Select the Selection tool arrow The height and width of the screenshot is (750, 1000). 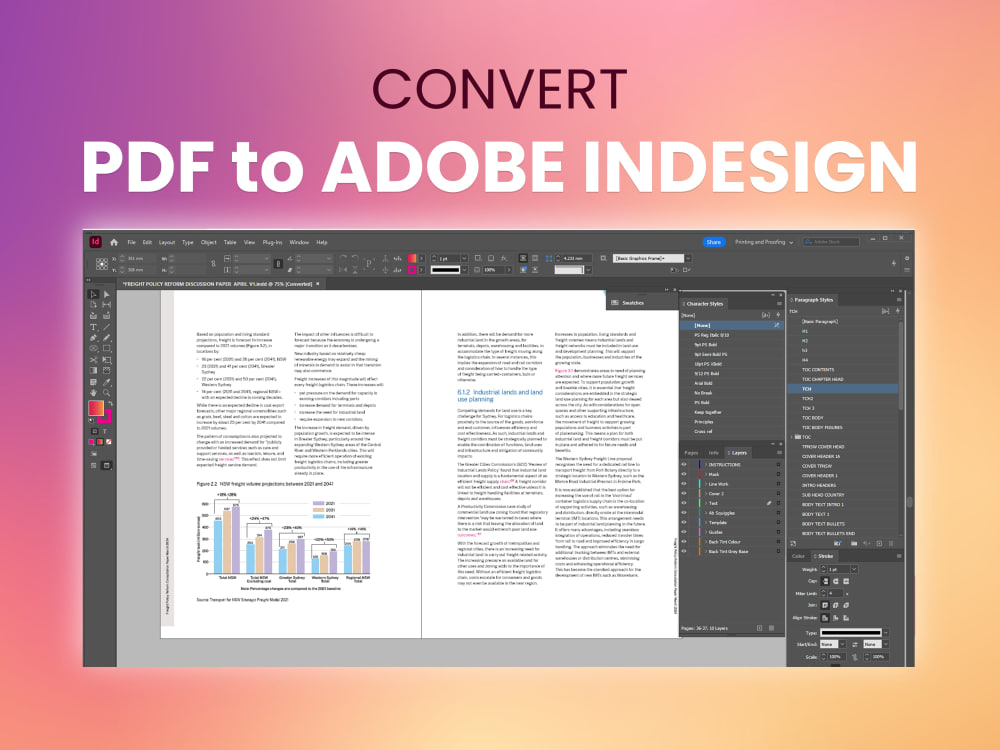(93, 294)
